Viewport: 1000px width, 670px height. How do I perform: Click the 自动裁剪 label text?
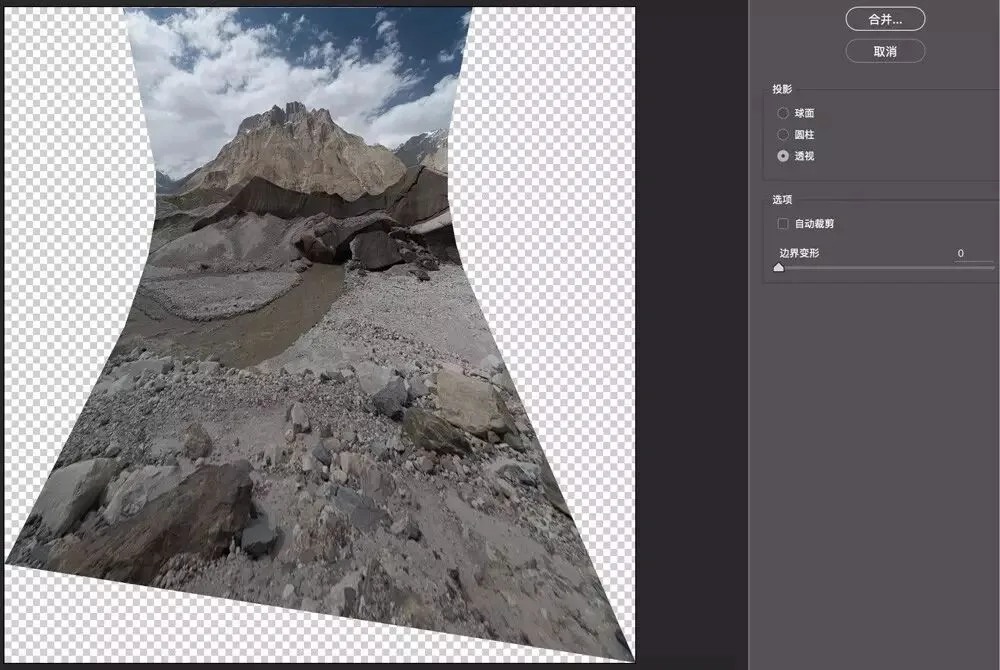point(814,224)
